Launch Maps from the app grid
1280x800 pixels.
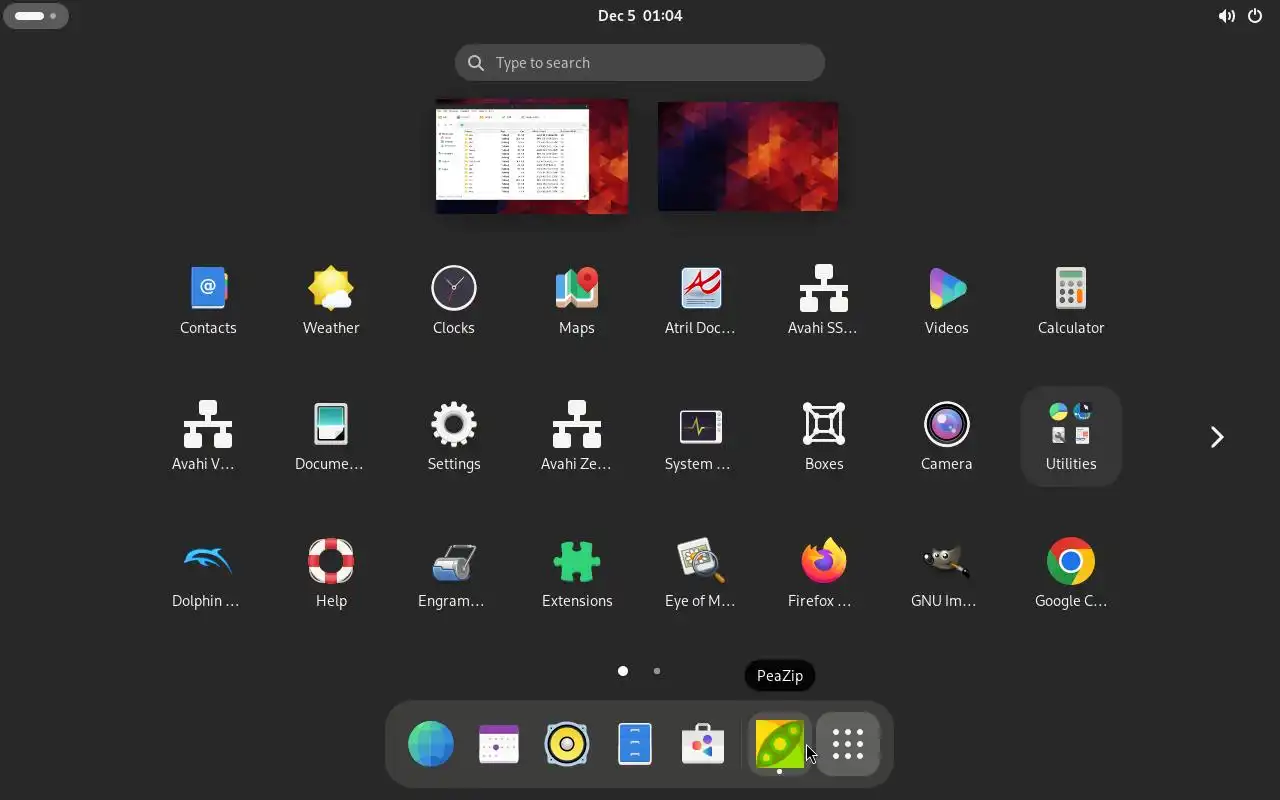pos(577,300)
